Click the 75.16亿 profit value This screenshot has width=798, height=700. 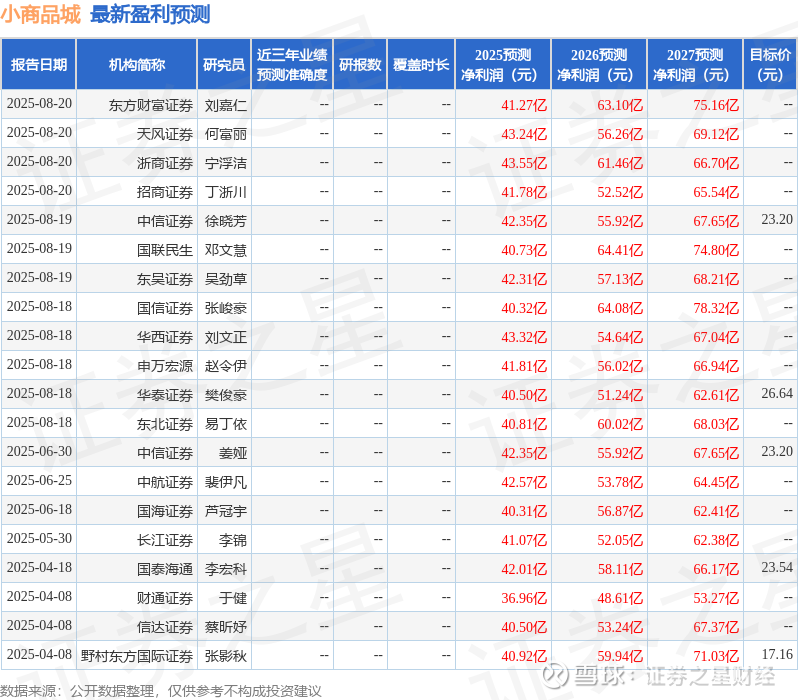coord(716,105)
